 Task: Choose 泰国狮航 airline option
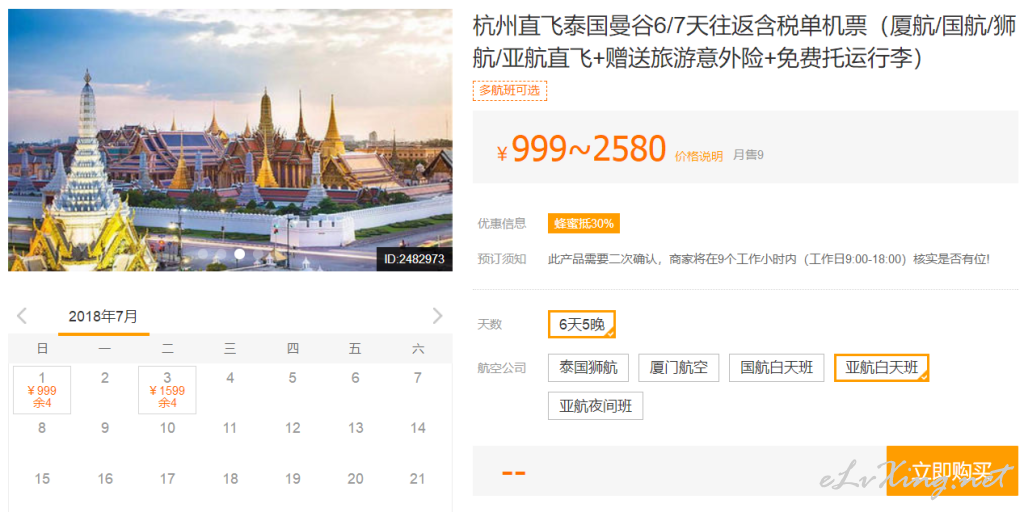[x=588, y=368]
